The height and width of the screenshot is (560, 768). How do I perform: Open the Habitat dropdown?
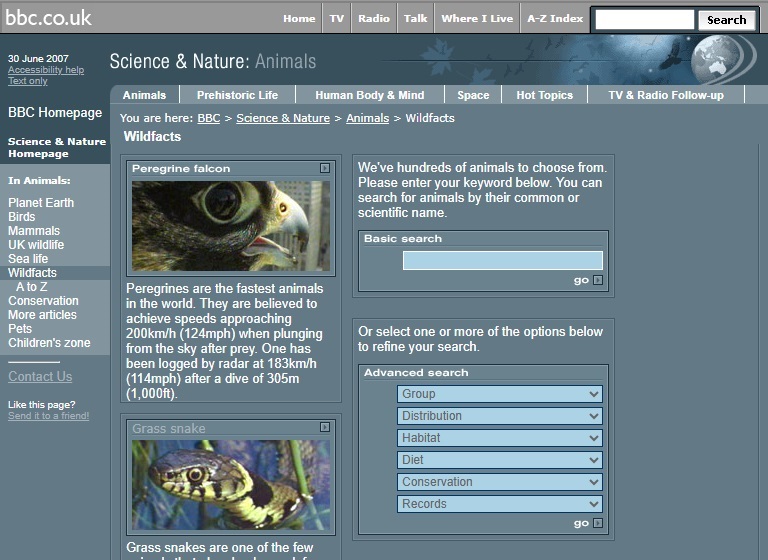(500, 438)
